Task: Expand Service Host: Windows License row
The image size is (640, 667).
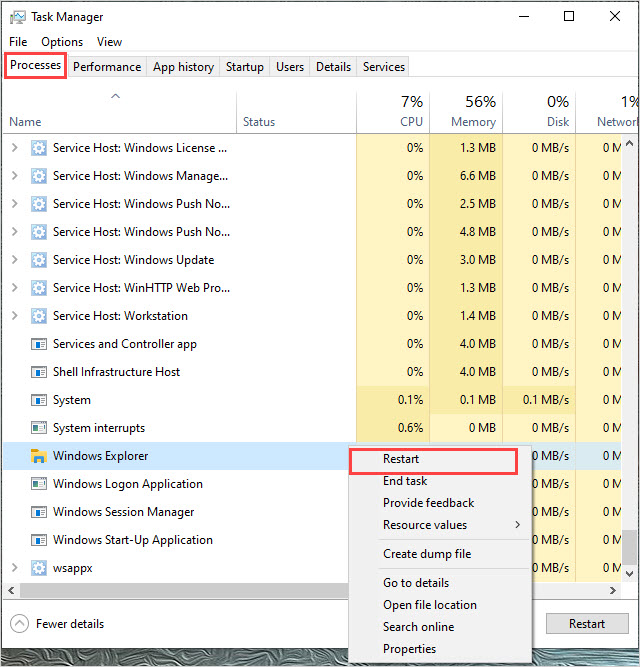Action: pyautogui.click(x=15, y=148)
